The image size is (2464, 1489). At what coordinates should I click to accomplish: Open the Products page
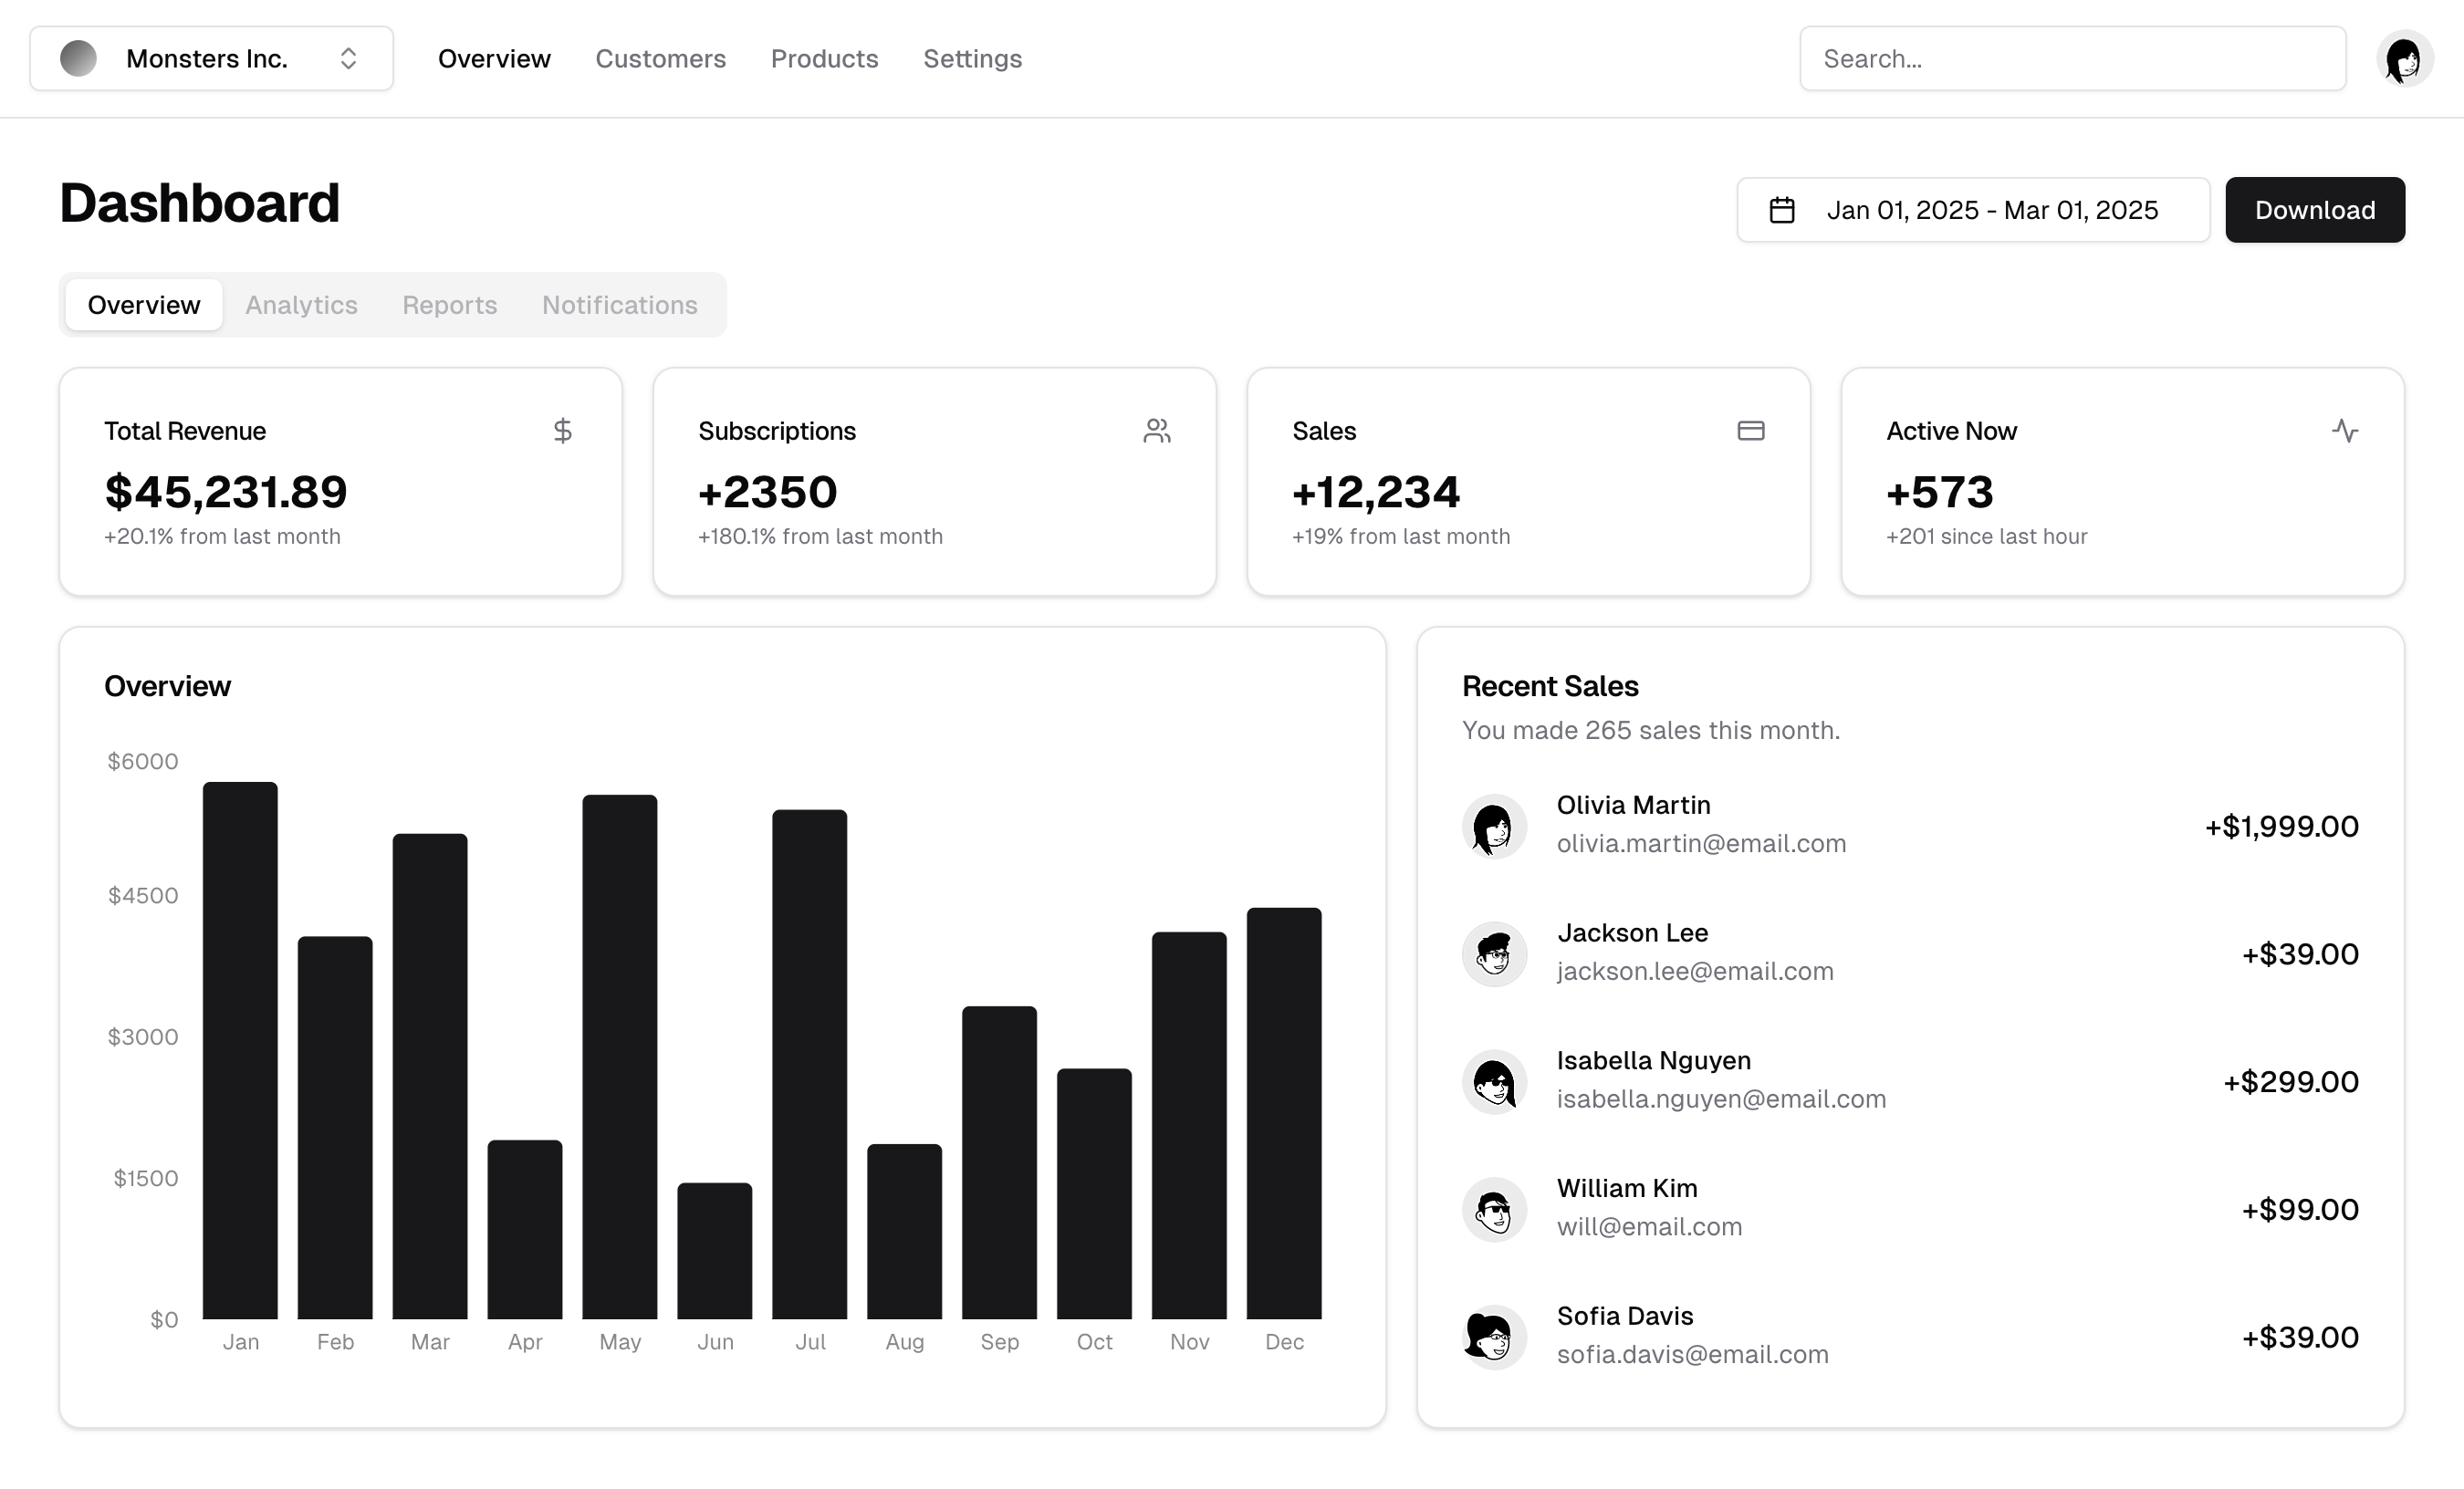(x=824, y=58)
